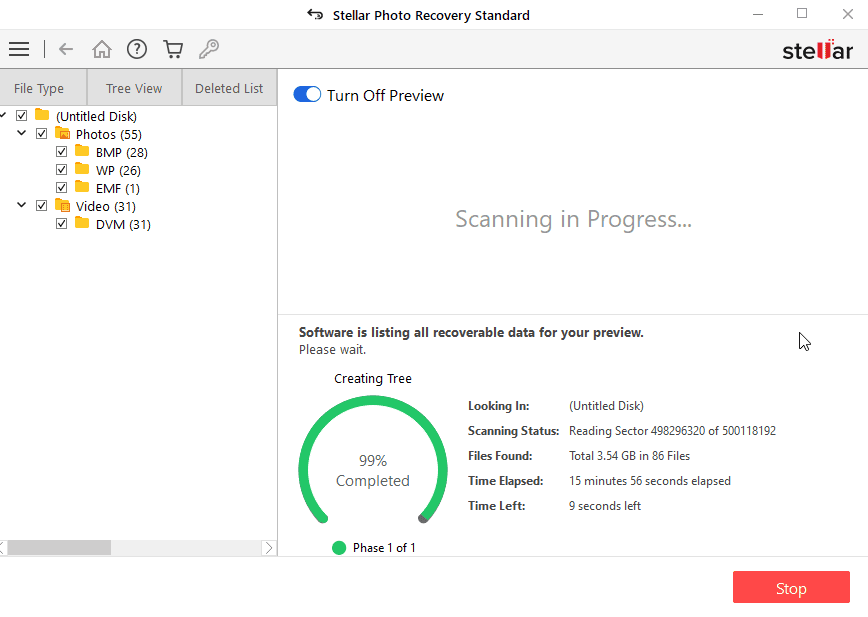Uncheck the DVM (31) checkbox
This screenshot has height=617, width=868.
[x=61, y=224]
